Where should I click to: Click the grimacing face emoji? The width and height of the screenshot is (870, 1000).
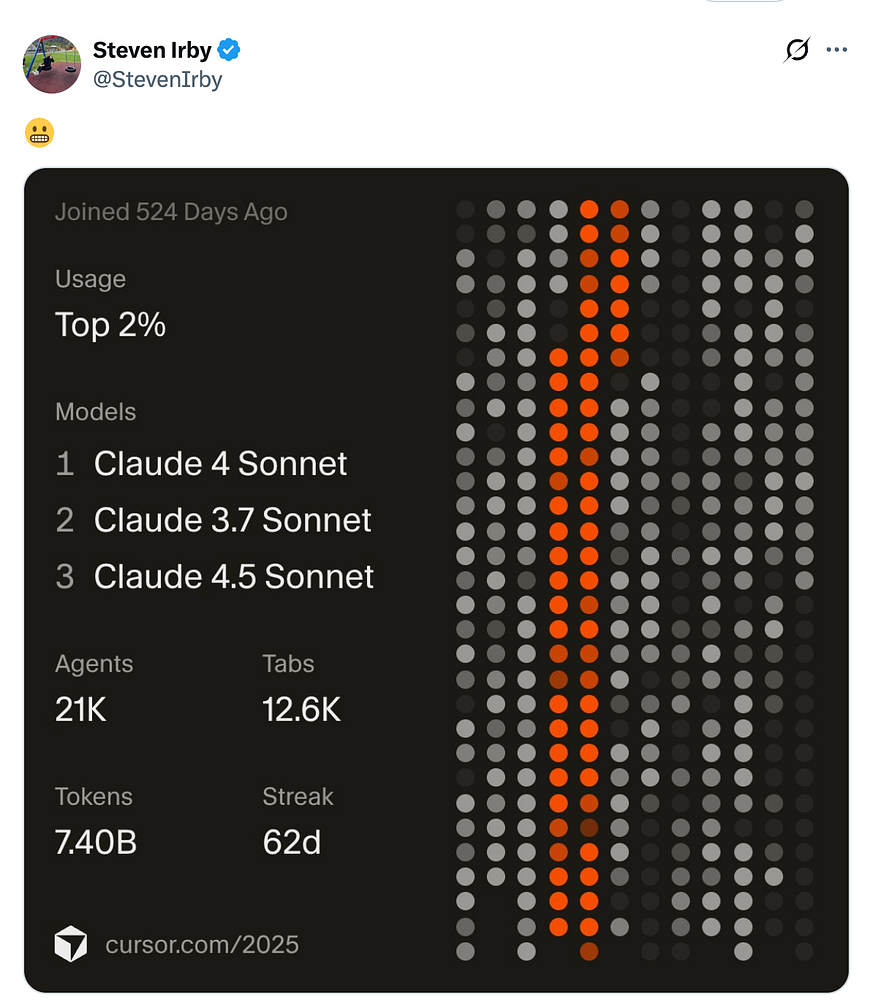pos(39,133)
